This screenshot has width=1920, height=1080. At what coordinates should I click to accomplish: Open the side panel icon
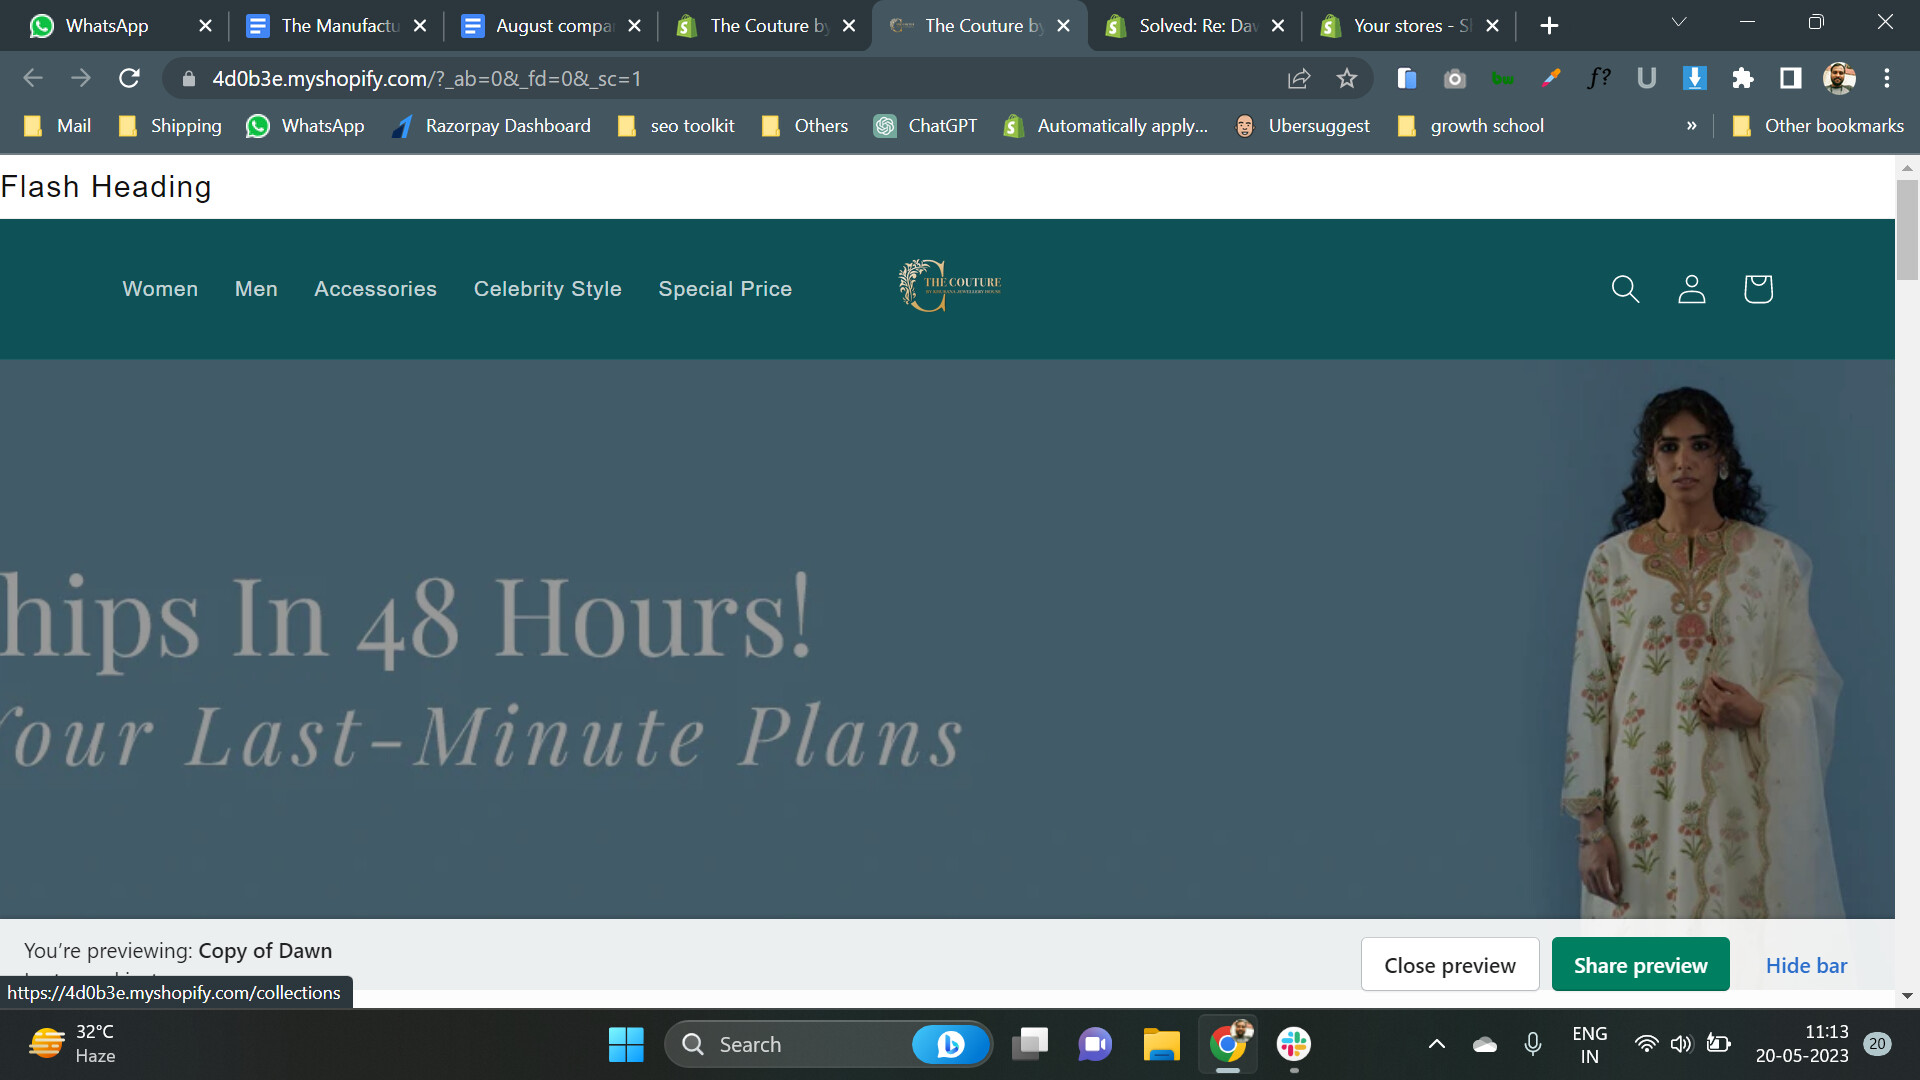pos(1791,78)
